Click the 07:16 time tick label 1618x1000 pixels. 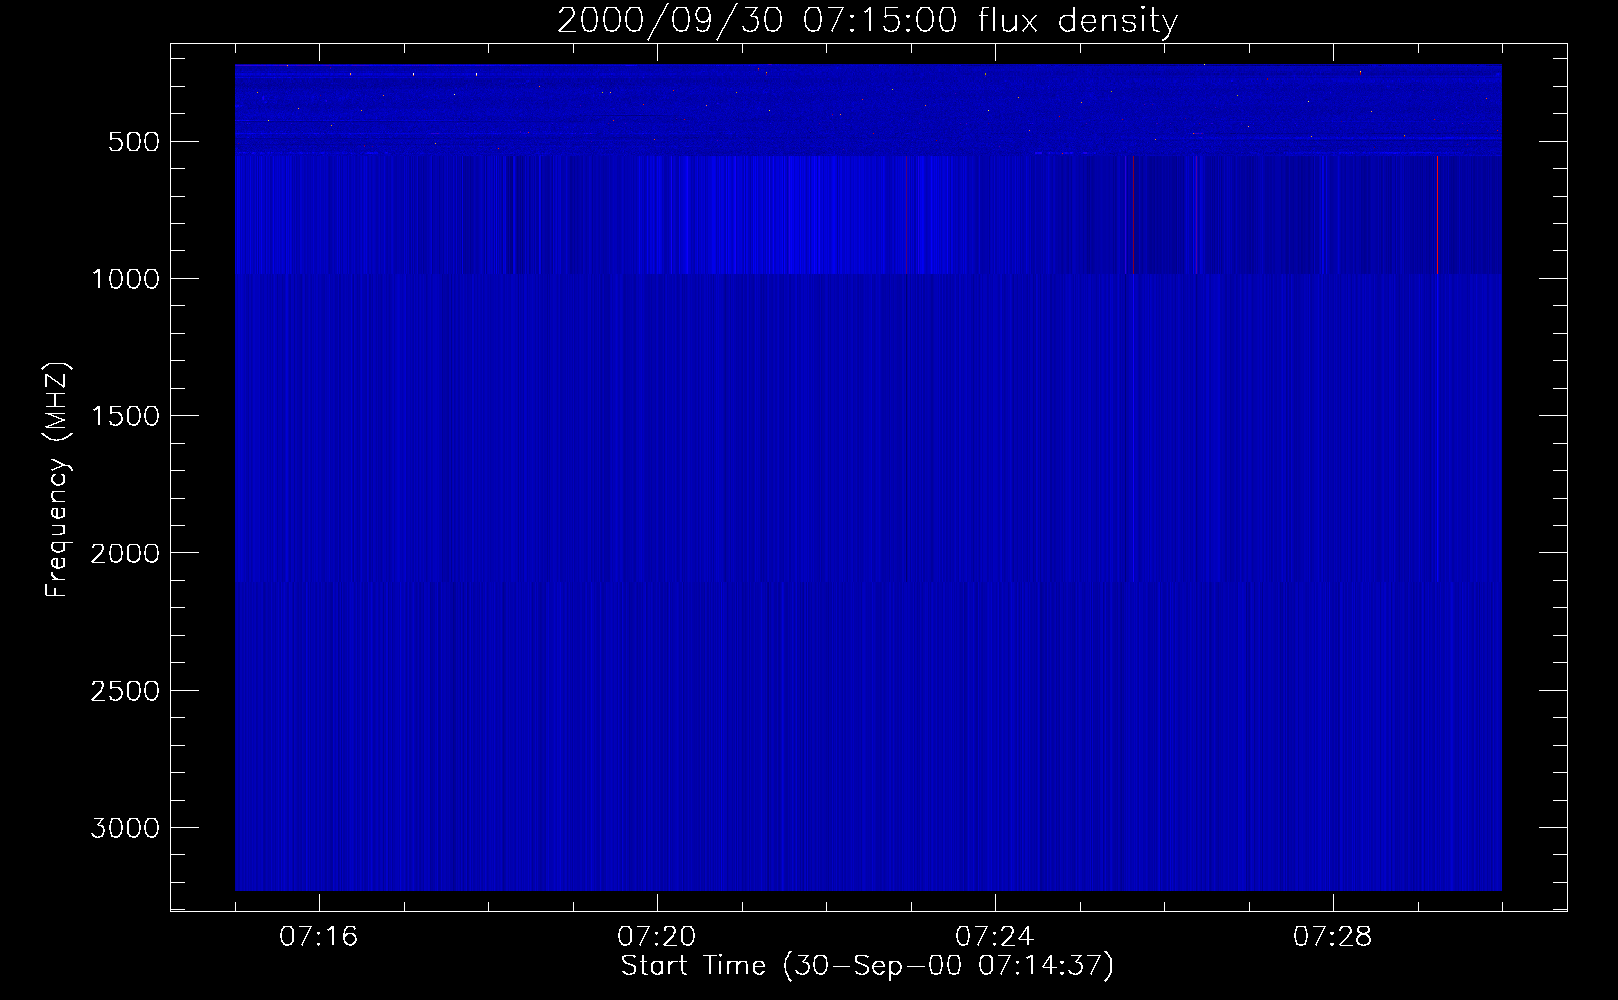pos(318,937)
